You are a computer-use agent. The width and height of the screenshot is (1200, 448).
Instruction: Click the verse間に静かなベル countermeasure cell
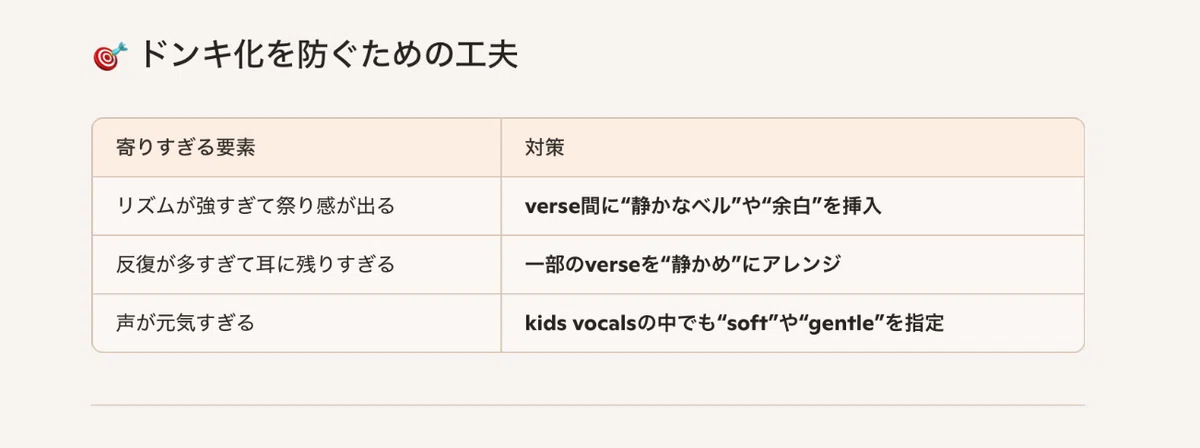[x=792, y=206]
